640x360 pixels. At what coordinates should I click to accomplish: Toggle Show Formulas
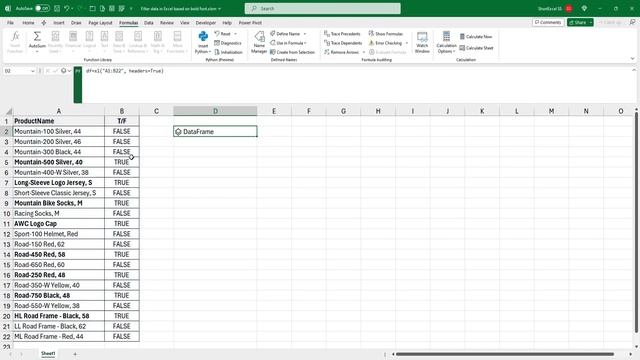click(x=386, y=33)
